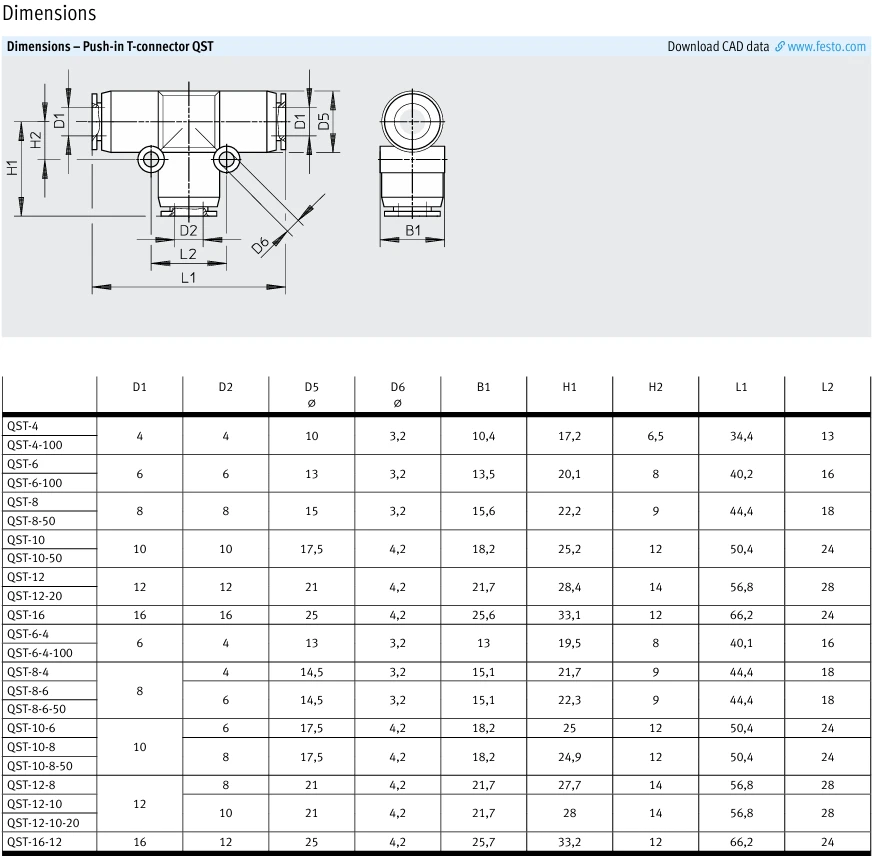This screenshot has width=872, height=856.
Task: Select the QST-12-8 row label
Action: click(x=31, y=785)
